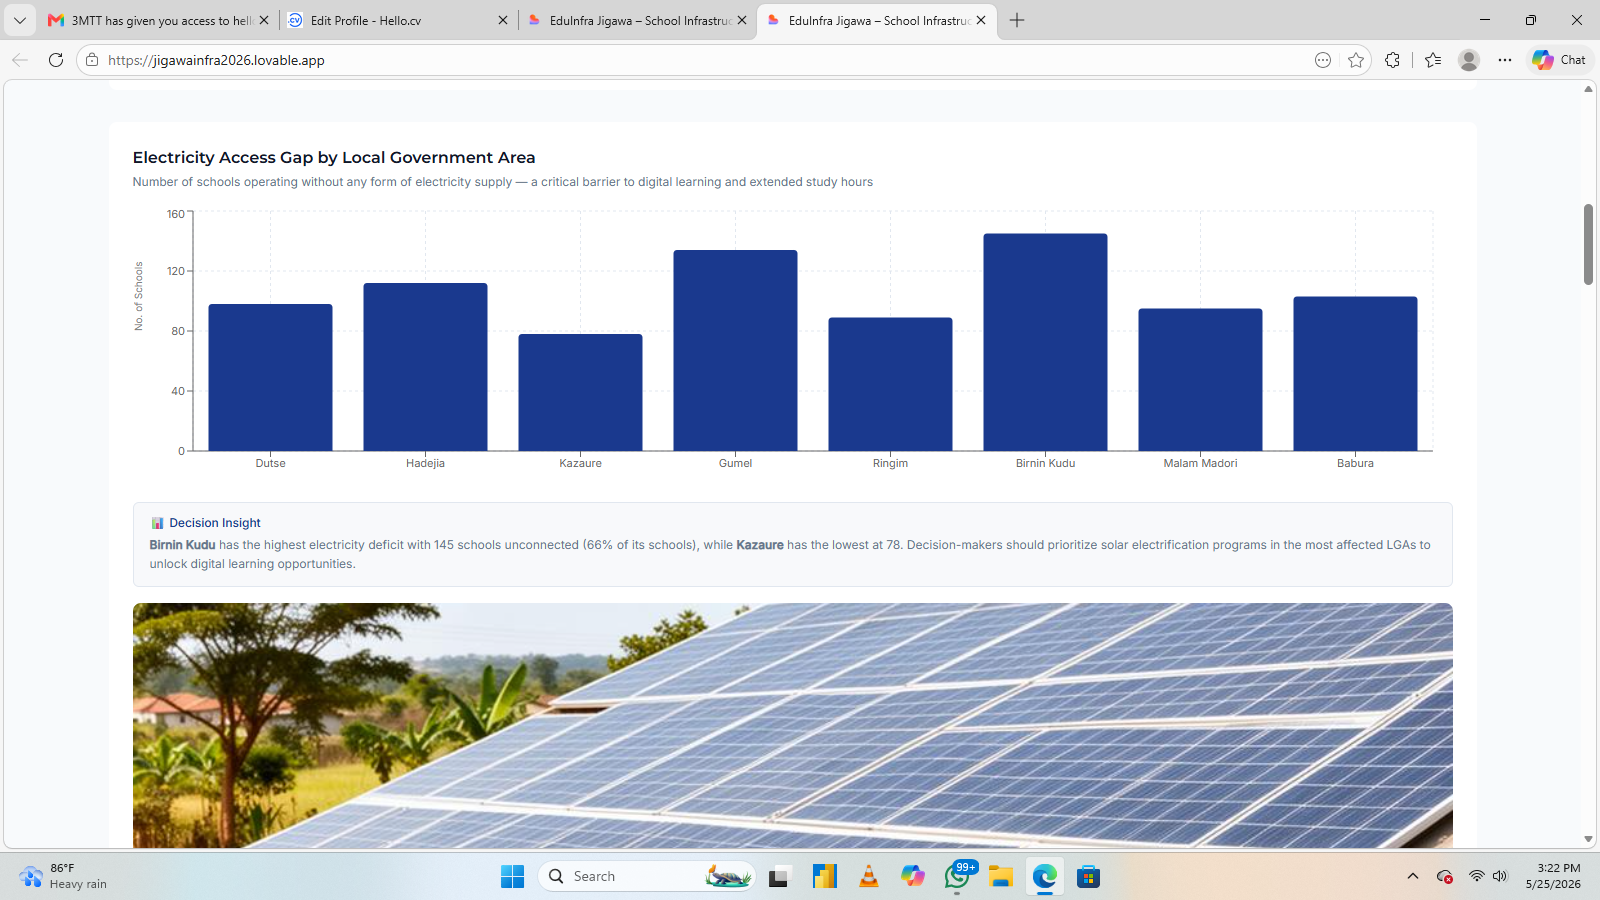Open Edge Settings and more menu
Viewport: 1600px width, 900px height.
point(1505,60)
